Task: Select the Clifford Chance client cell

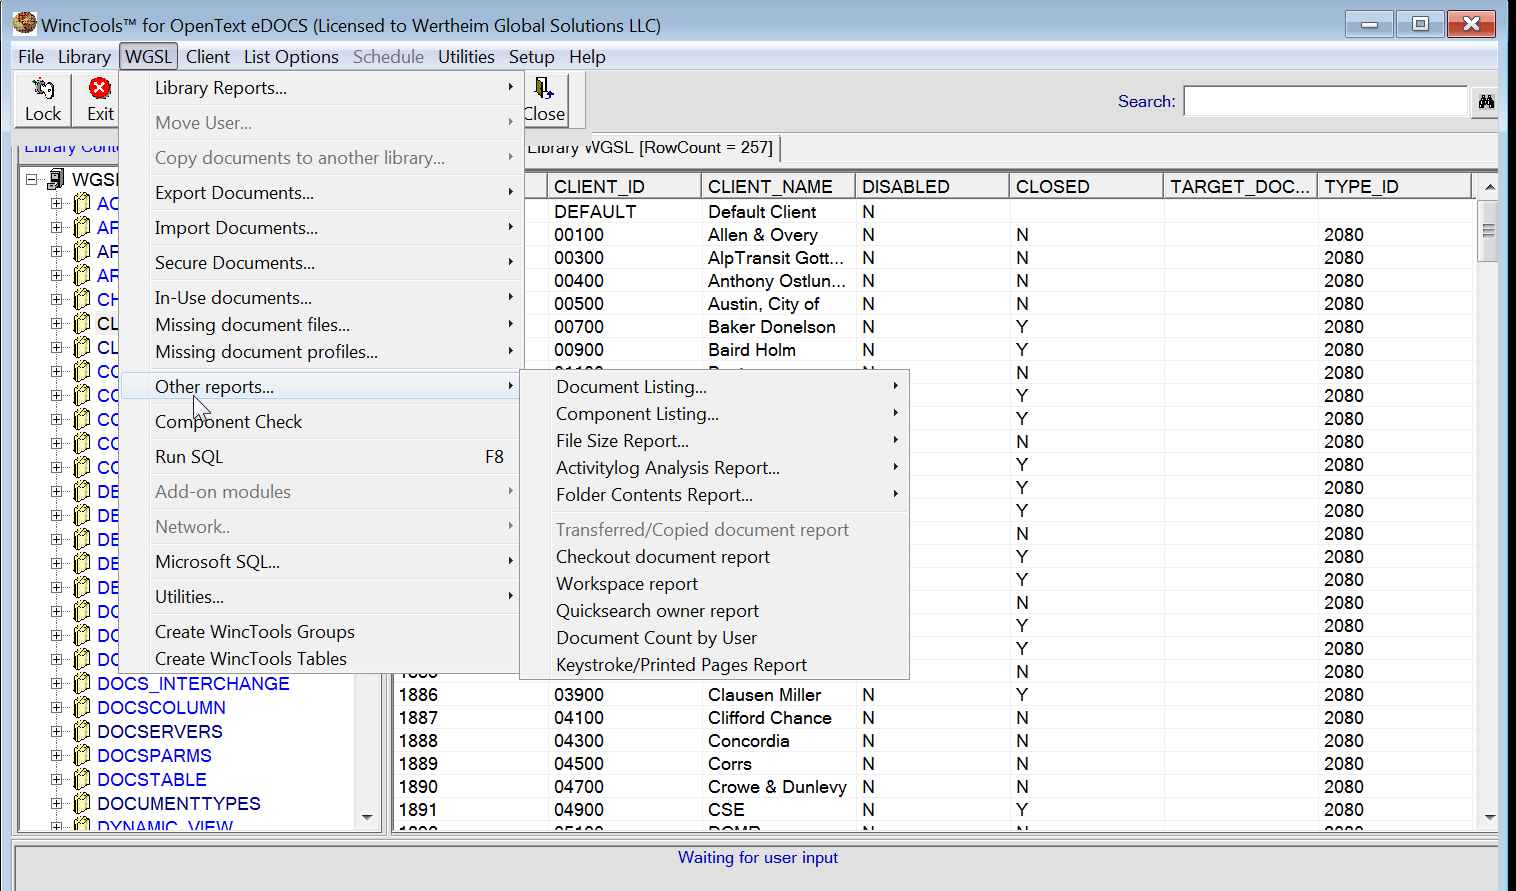Action: pyautogui.click(x=778, y=718)
